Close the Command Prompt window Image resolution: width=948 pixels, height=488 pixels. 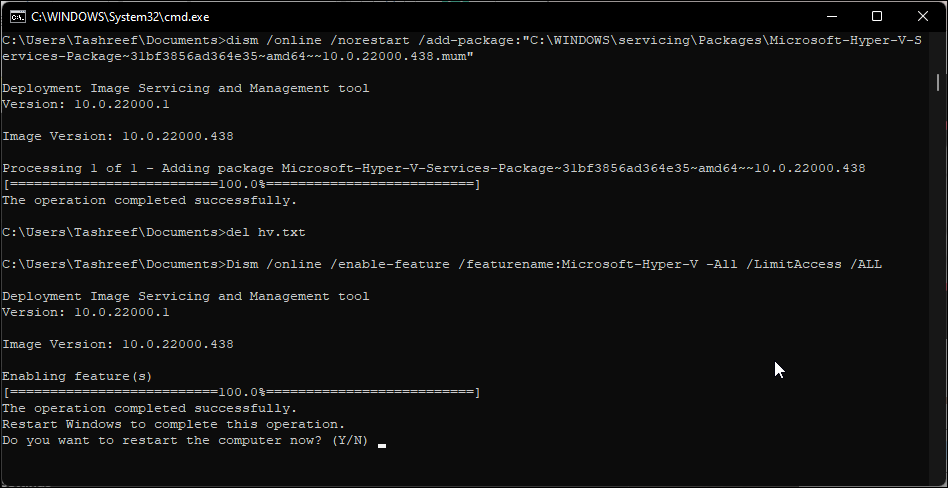923,16
